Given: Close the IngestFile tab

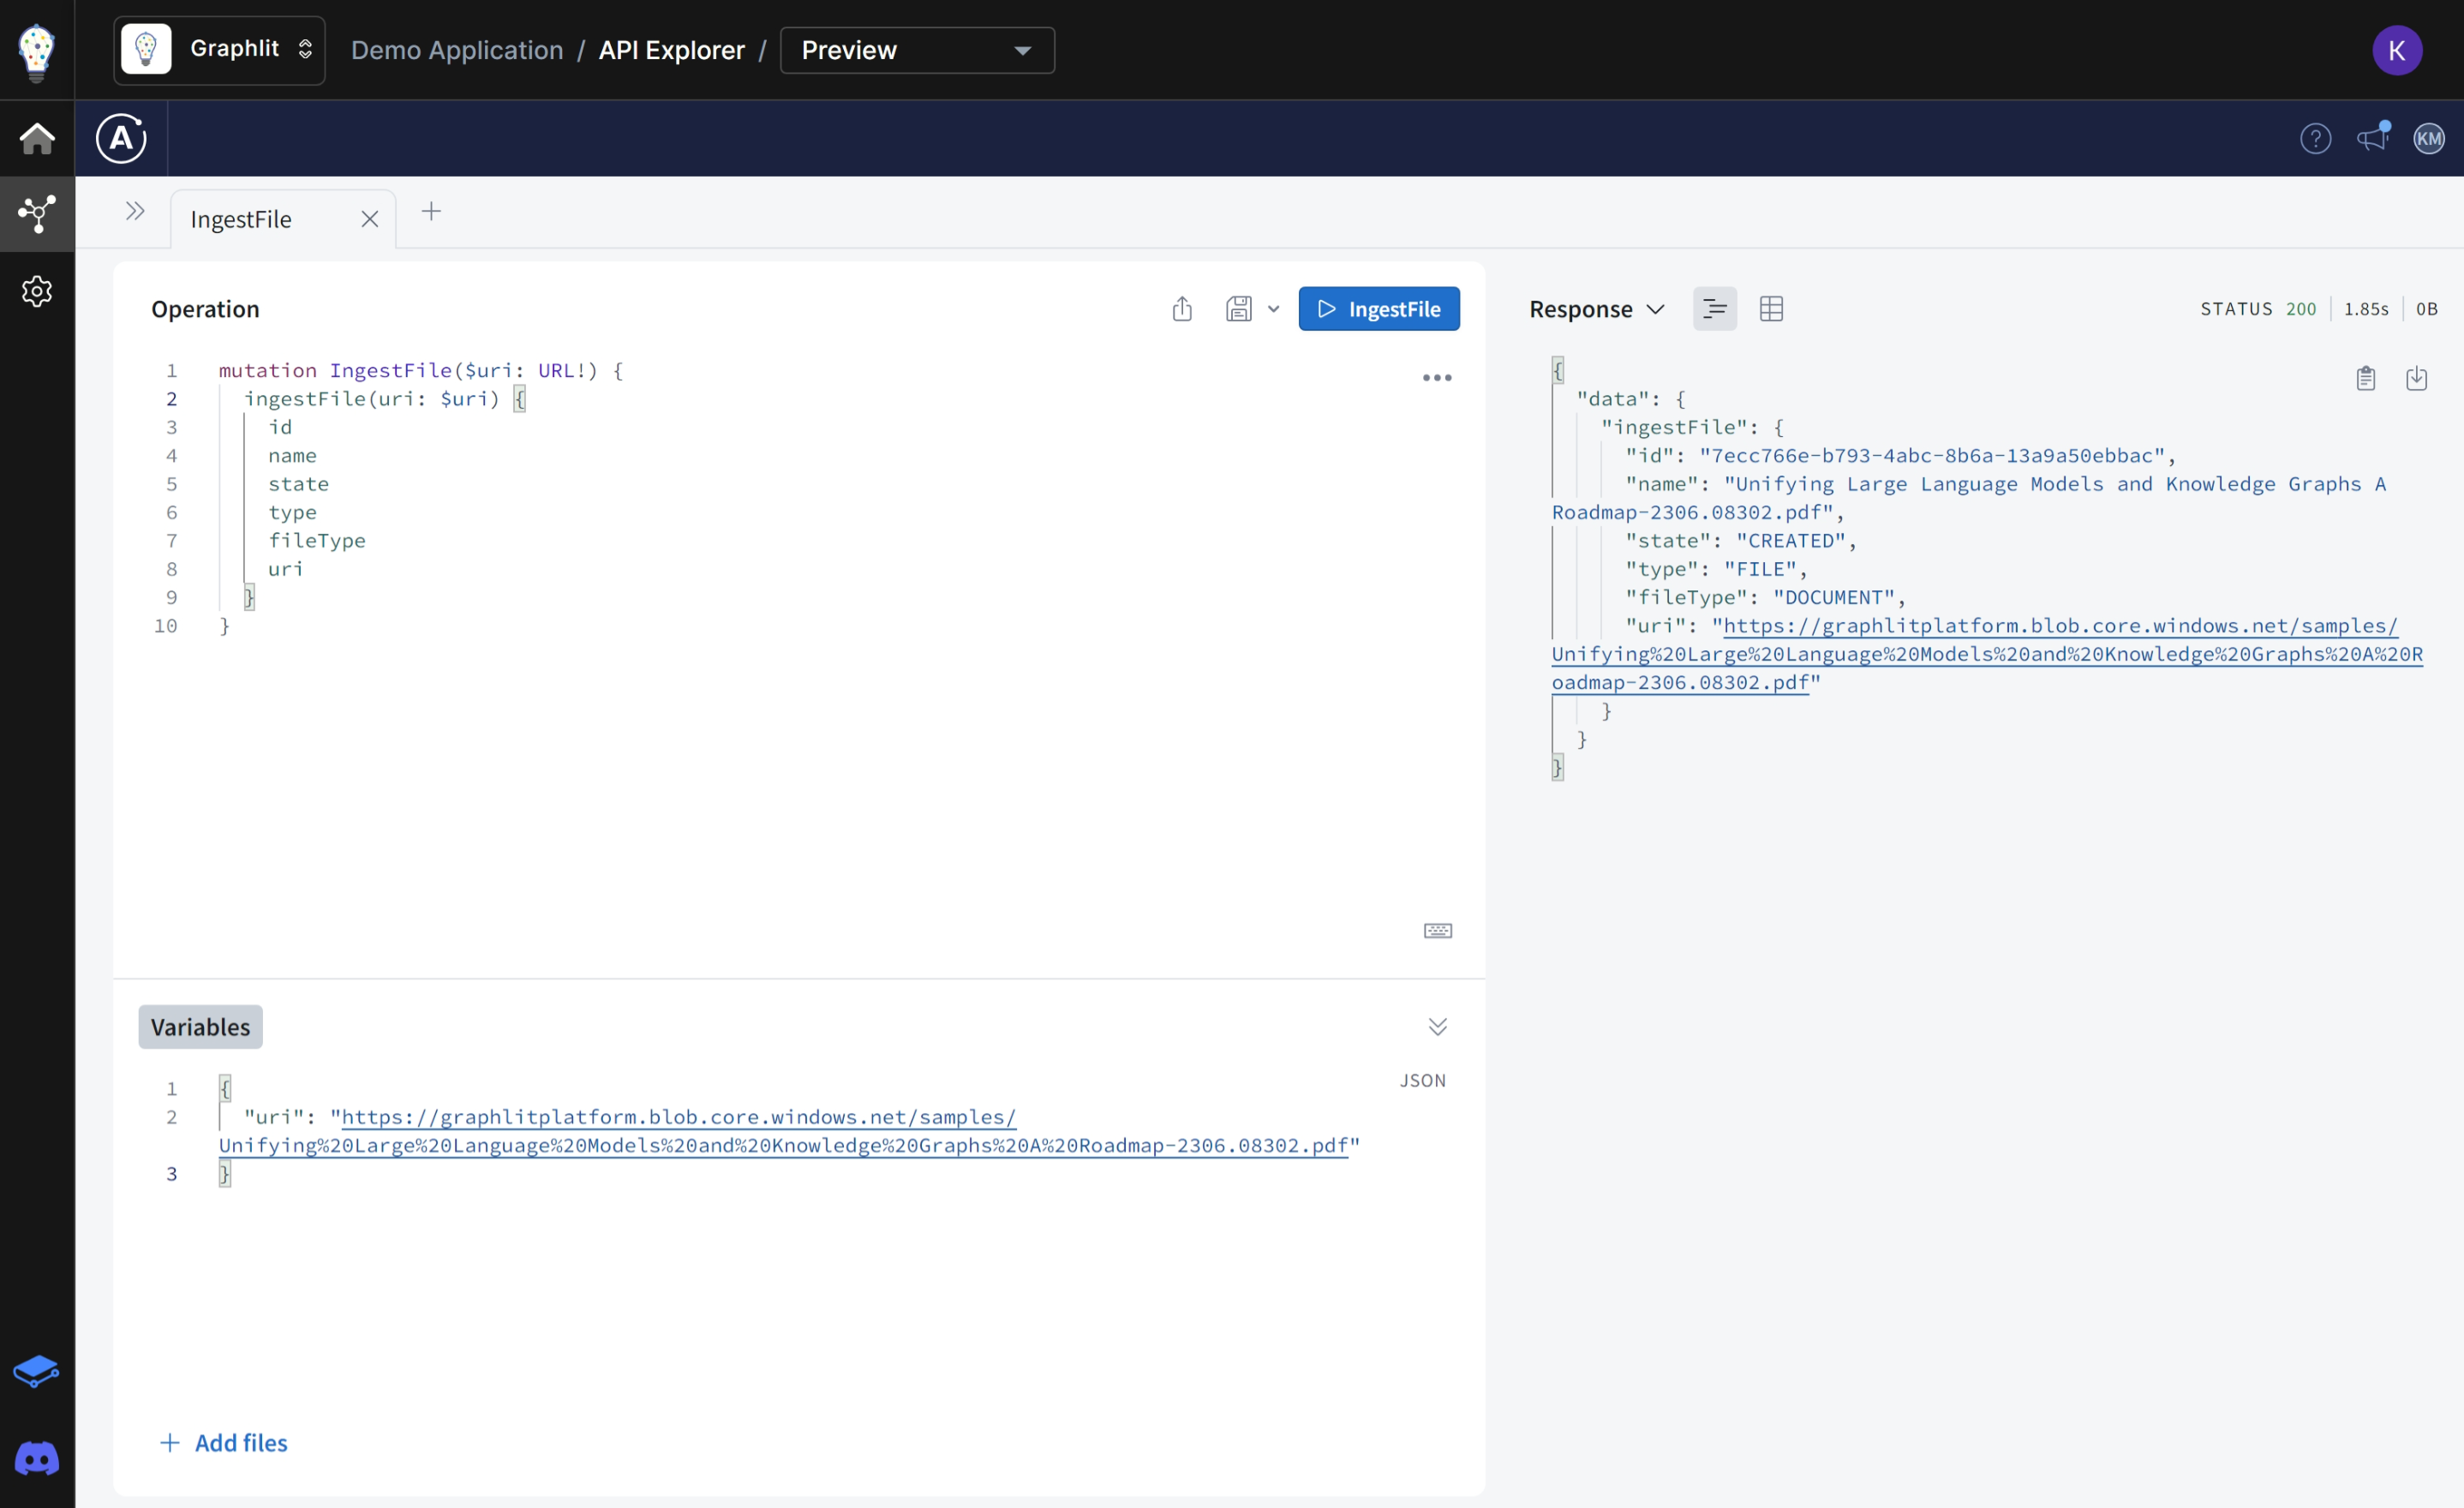Looking at the screenshot, I should pyautogui.click(x=370, y=219).
